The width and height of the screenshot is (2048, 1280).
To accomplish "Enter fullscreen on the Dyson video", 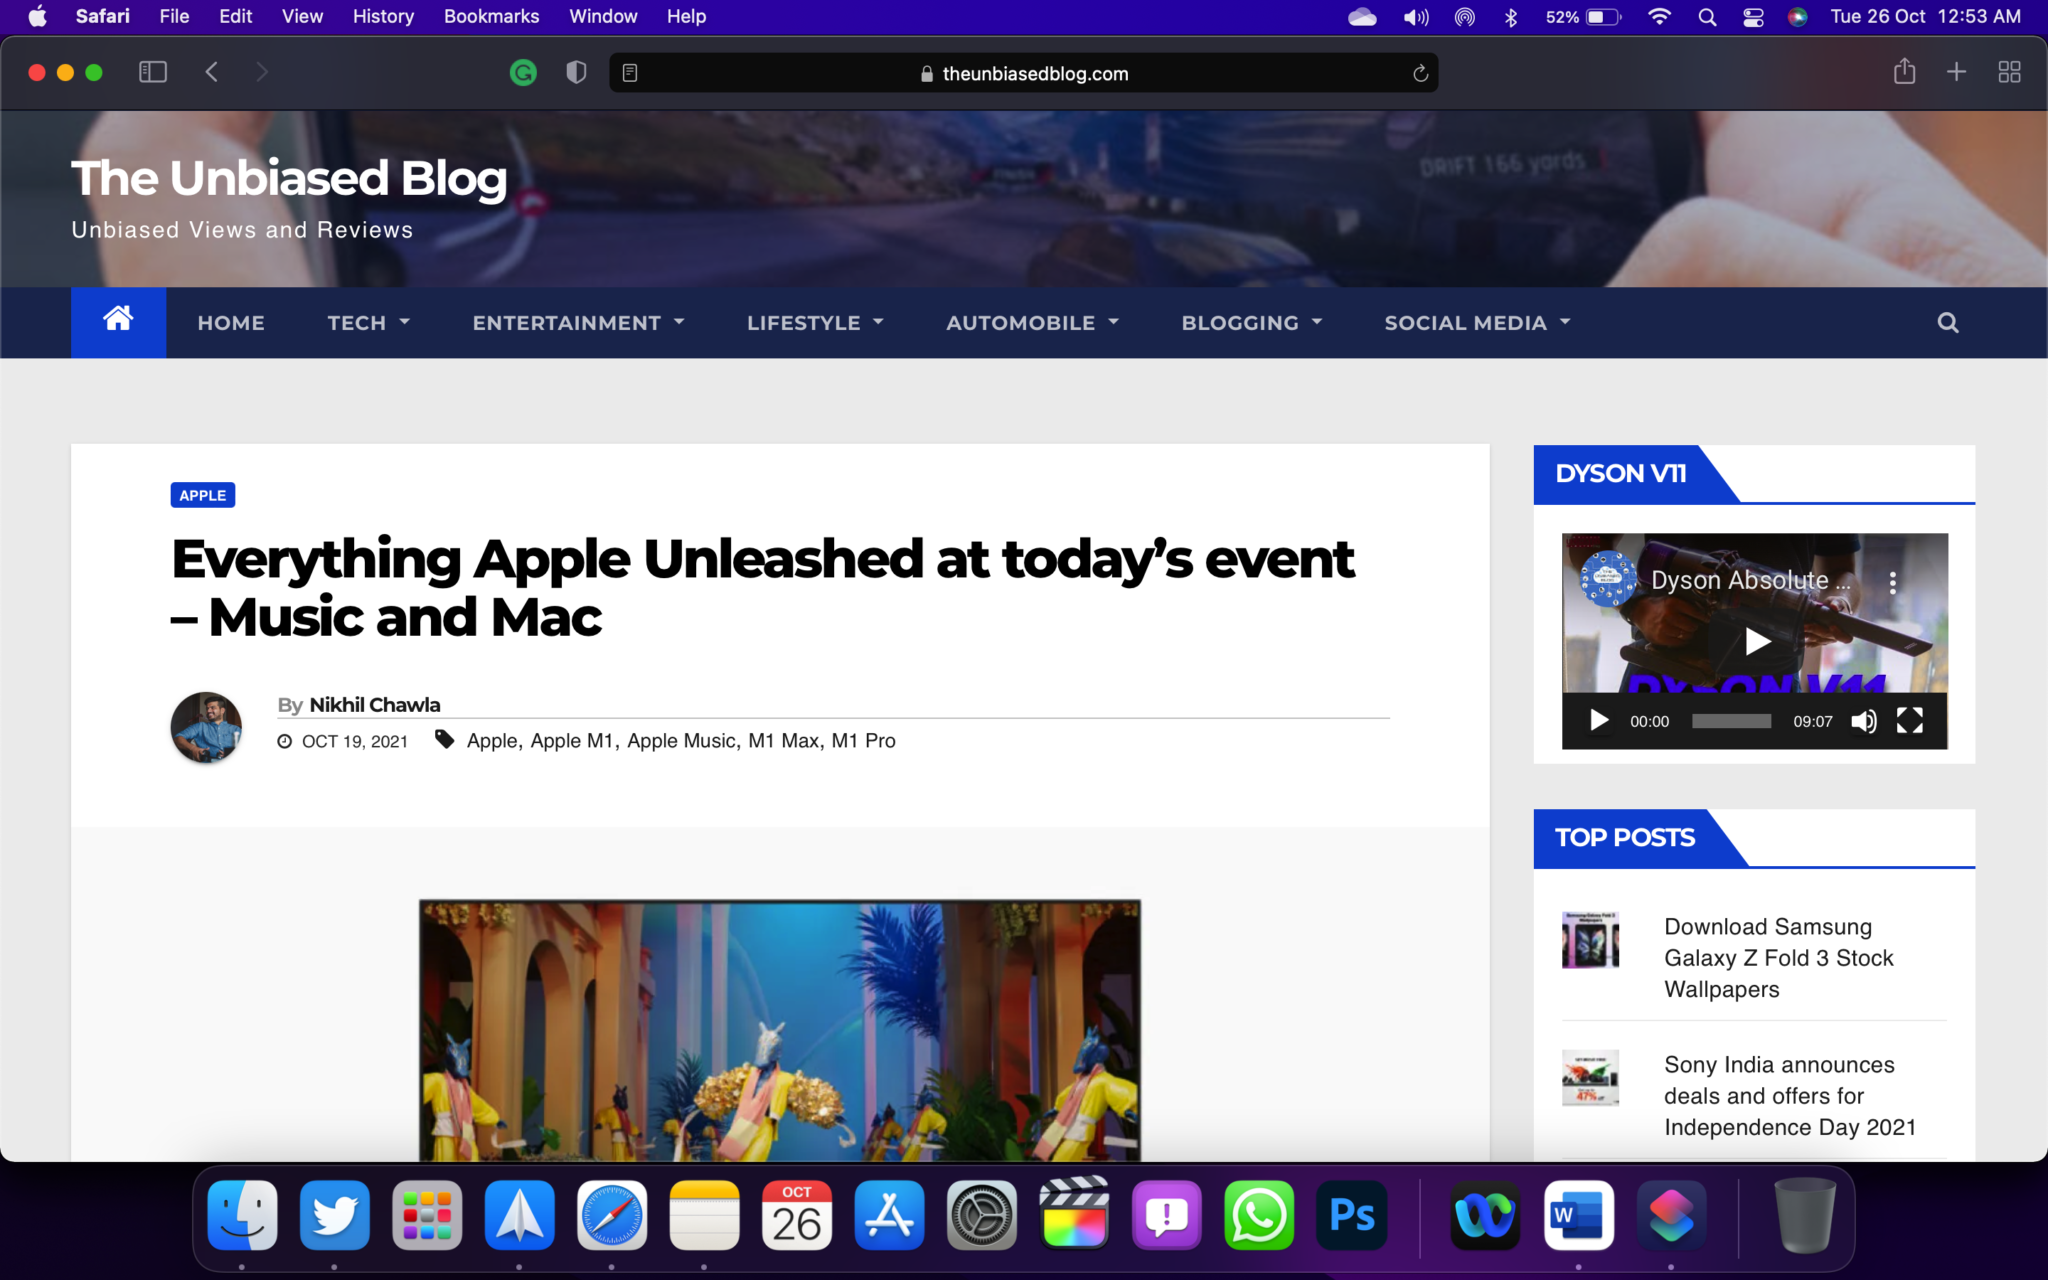I will coord(1909,721).
